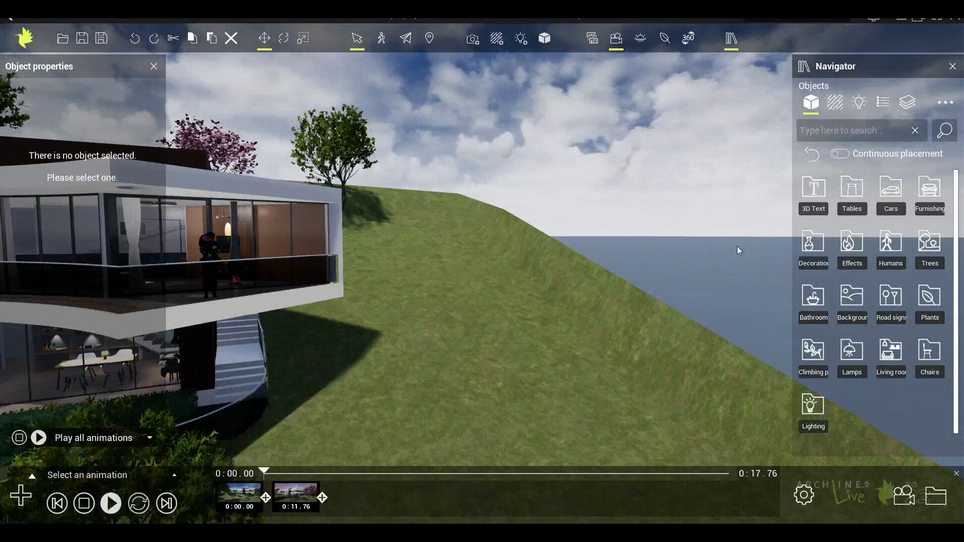The height and width of the screenshot is (542, 964).
Task: Add a new keyframe with plus icon
Action: pyautogui.click(x=21, y=495)
